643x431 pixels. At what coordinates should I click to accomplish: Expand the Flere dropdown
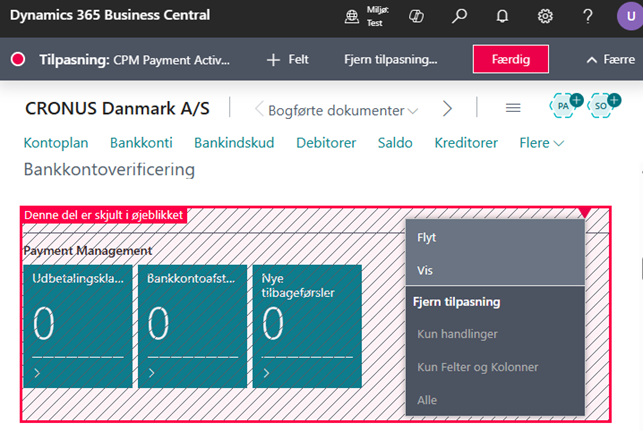541,143
